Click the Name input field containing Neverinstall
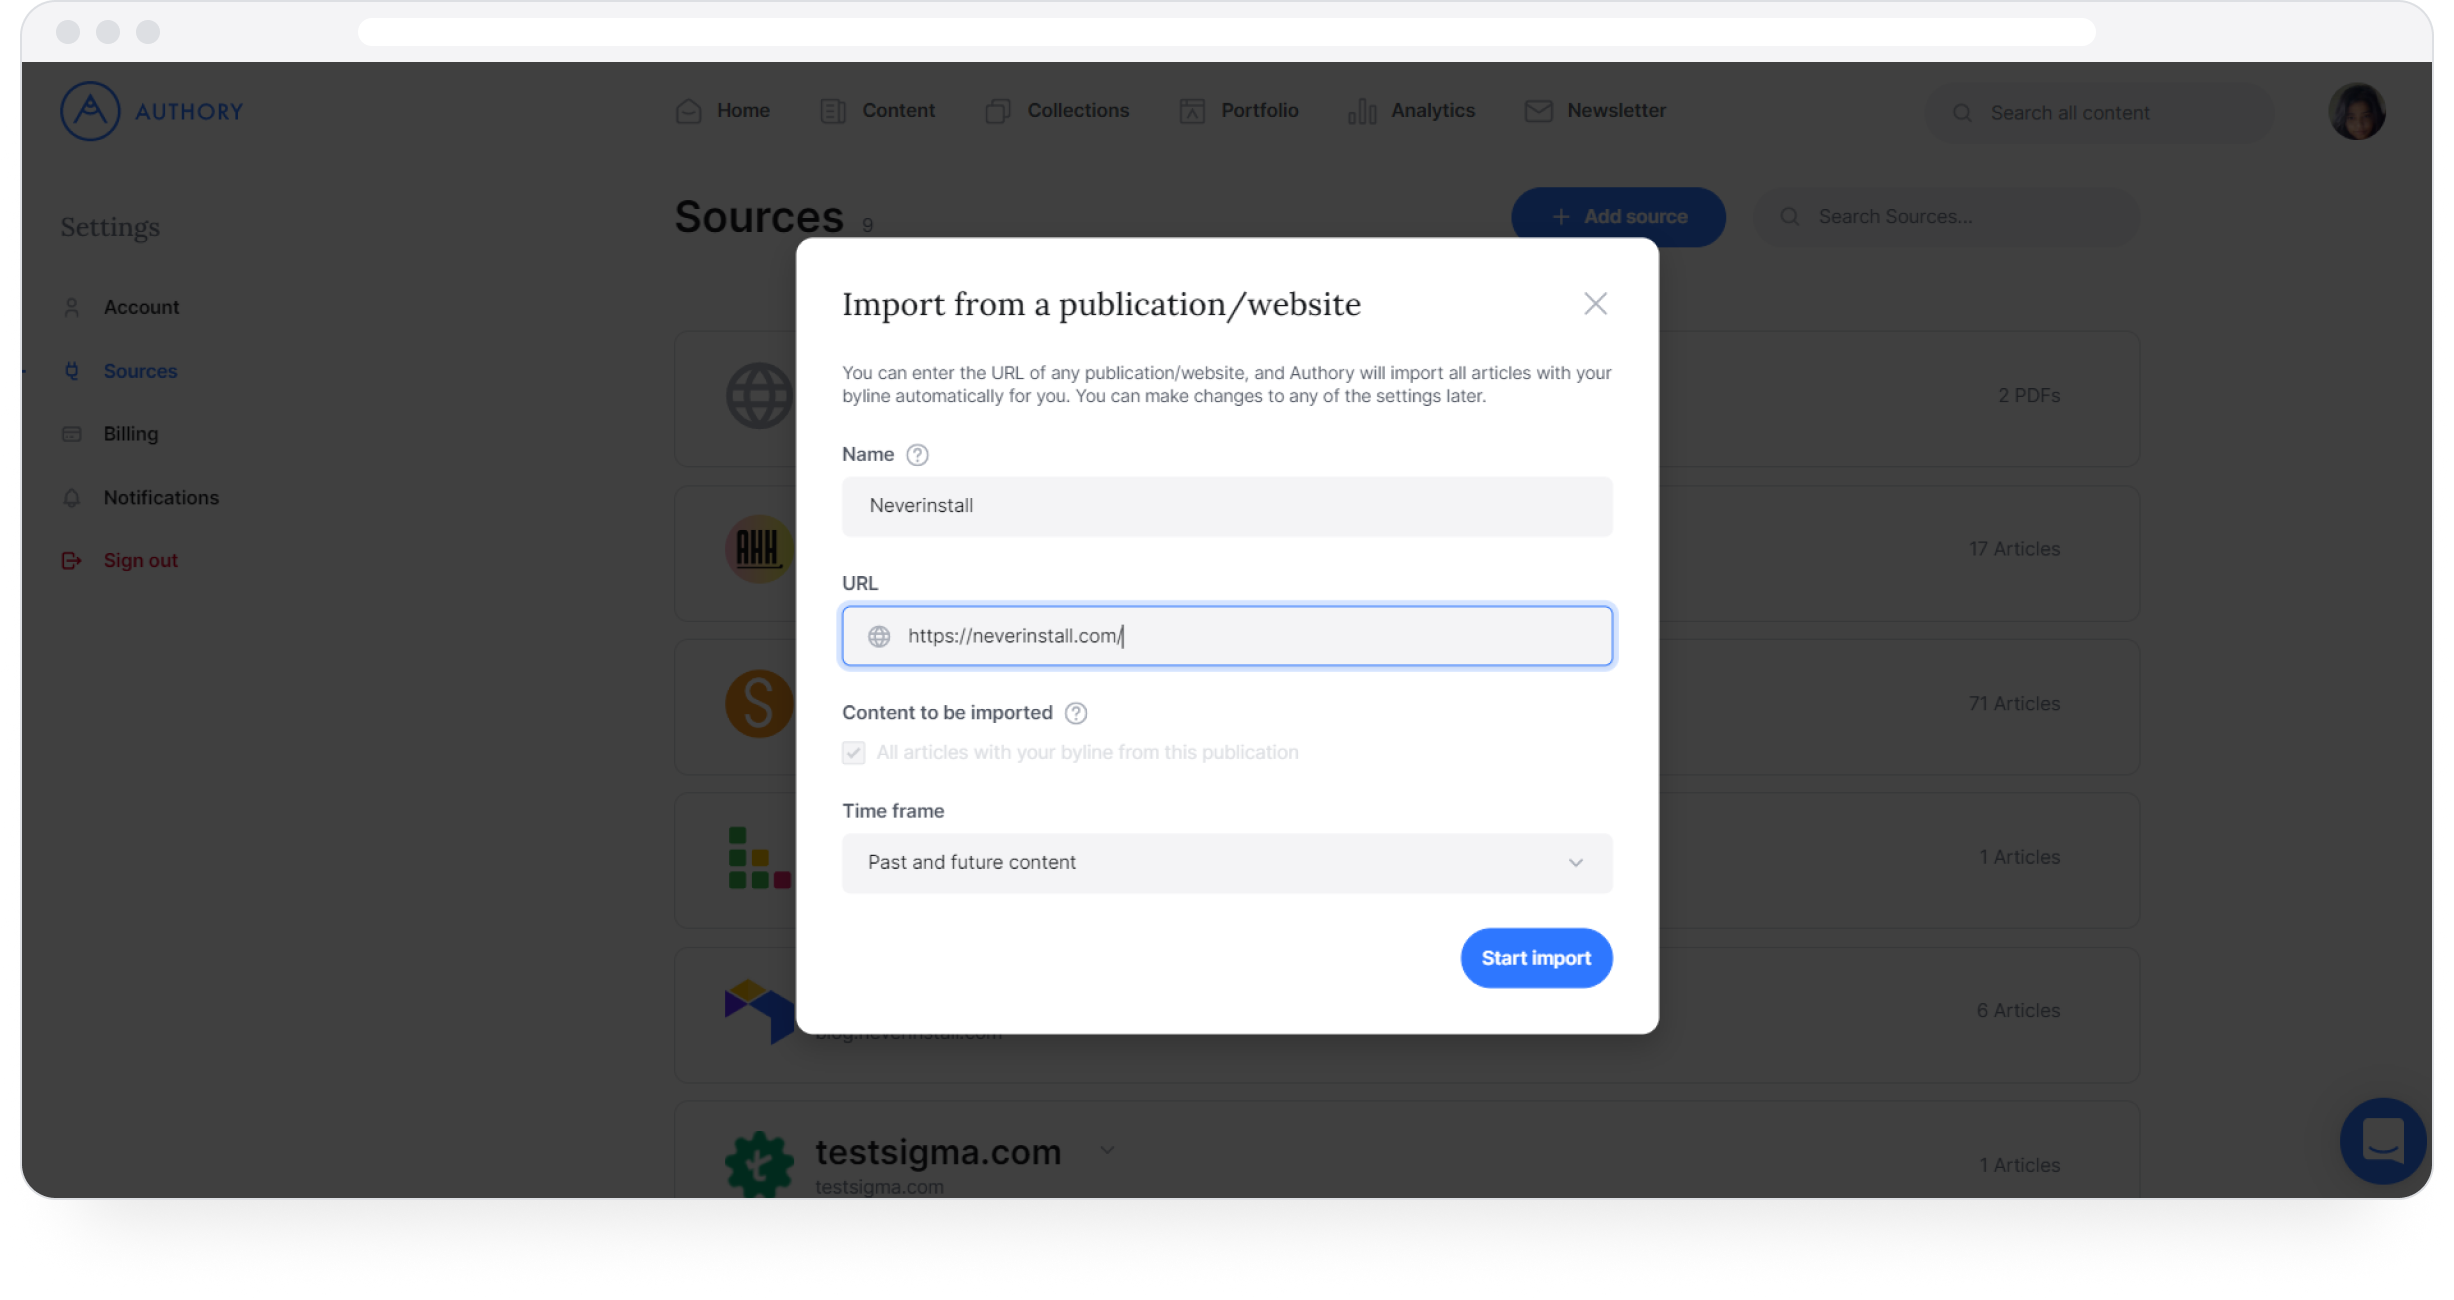This screenshot has width=2454, height=1300. (1227, 506)
